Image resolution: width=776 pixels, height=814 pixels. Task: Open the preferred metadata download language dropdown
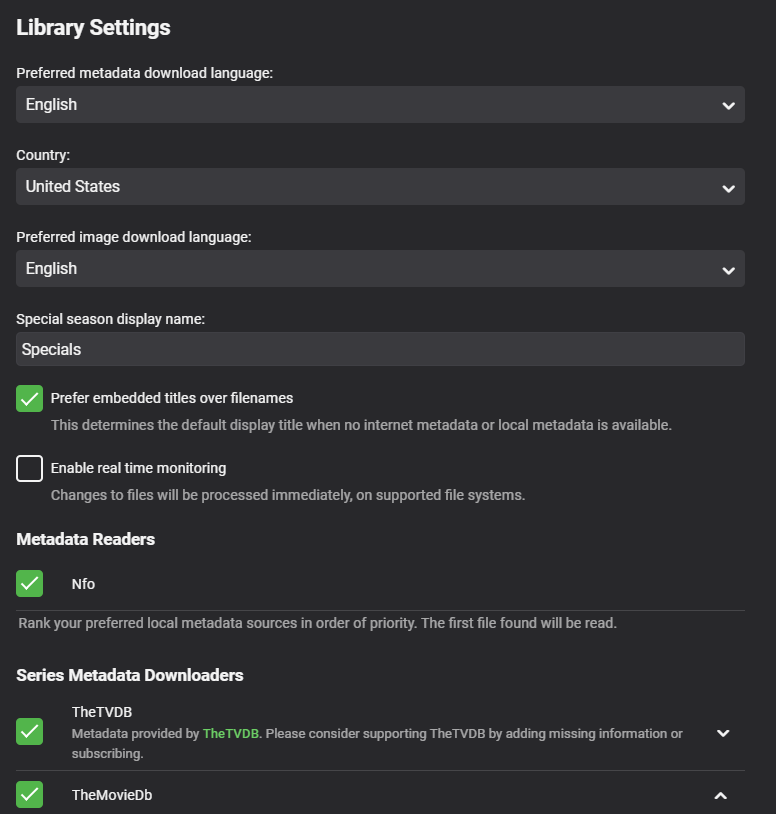tap(380, 105)
